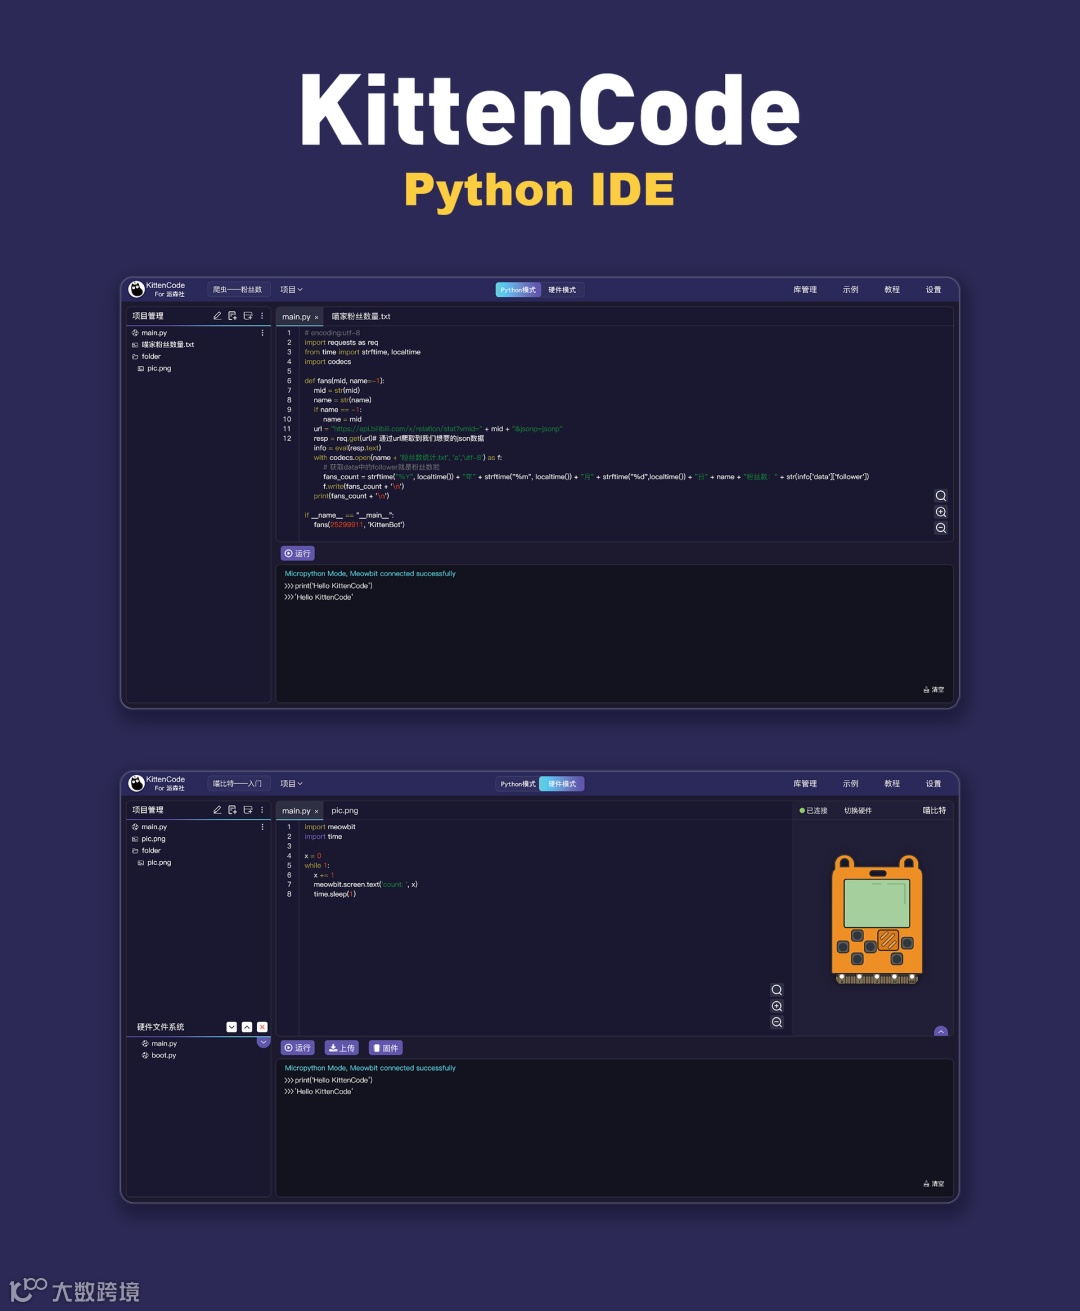Click the 运行 run button in the 喵比特 window
Screen dimensions: 1080x1311
[298, 1048]
